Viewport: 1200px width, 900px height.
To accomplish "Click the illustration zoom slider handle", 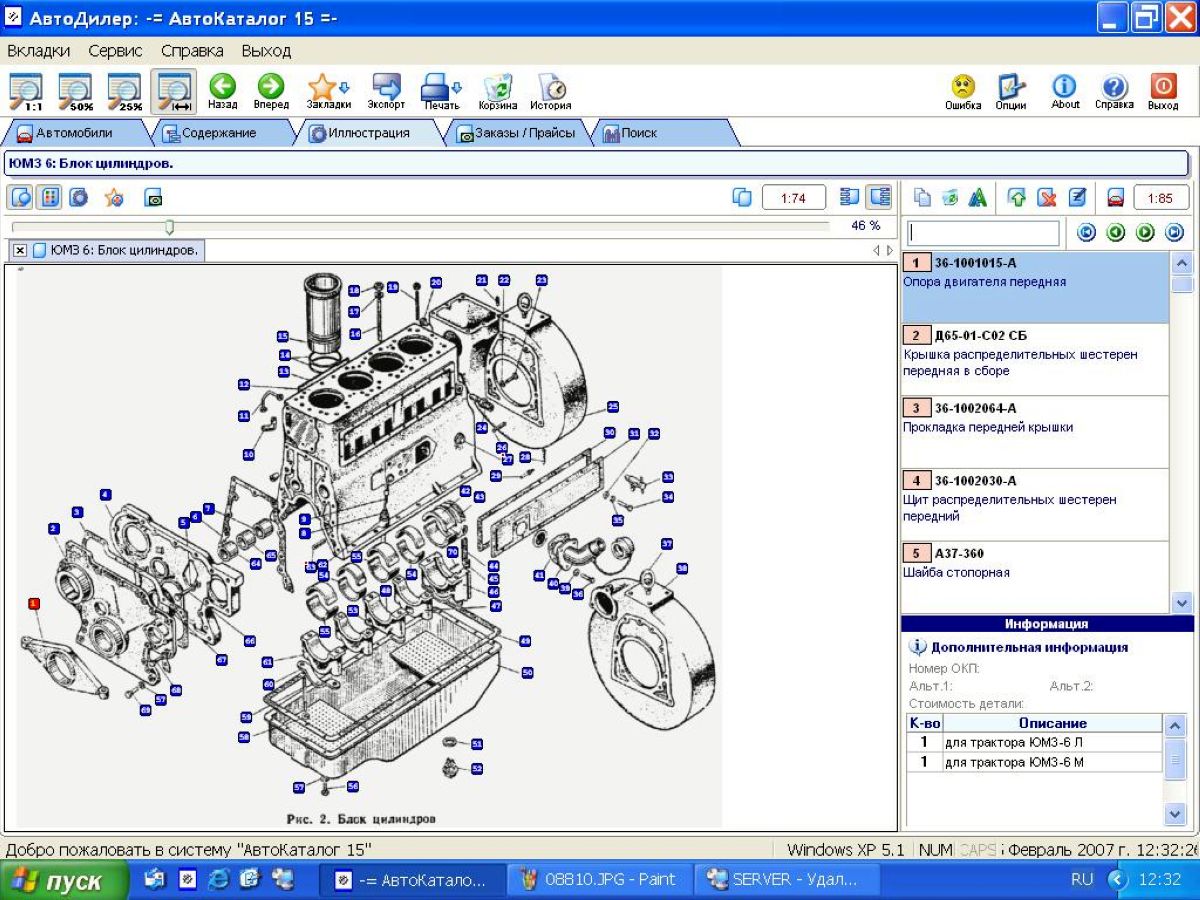I will (x=170, y=227).
